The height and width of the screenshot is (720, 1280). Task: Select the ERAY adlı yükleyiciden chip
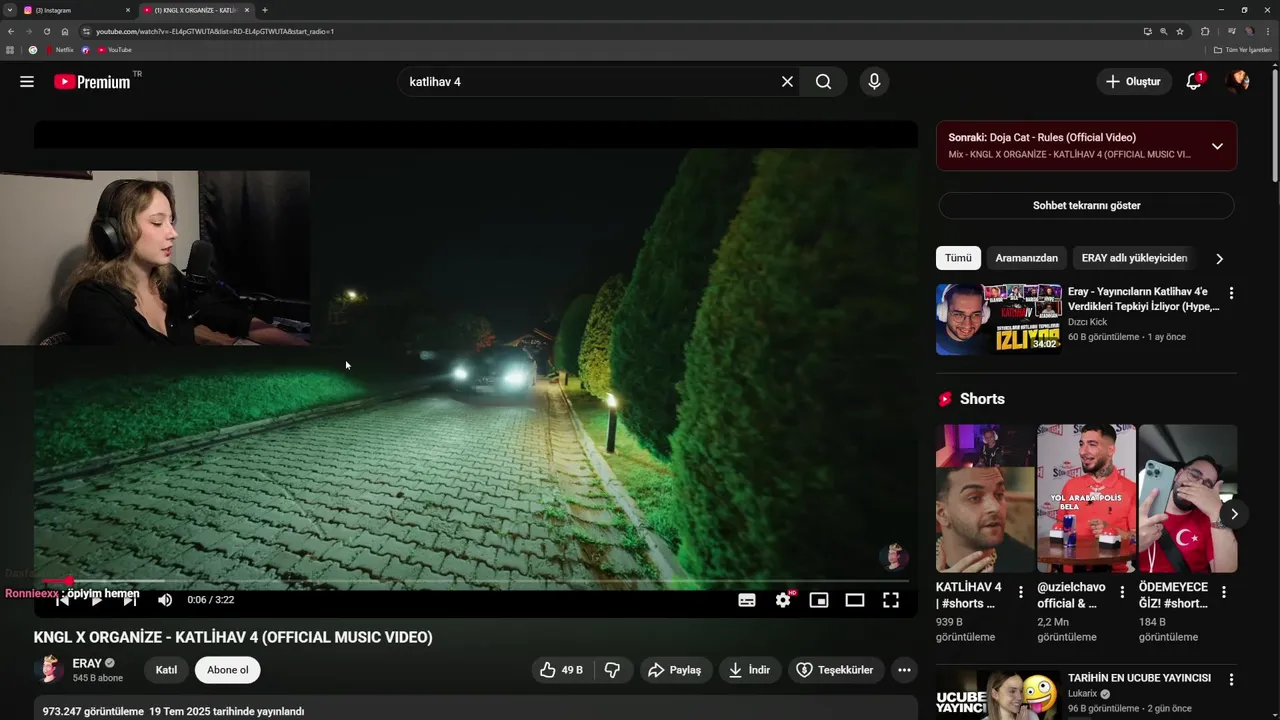tap(1134, 258)
